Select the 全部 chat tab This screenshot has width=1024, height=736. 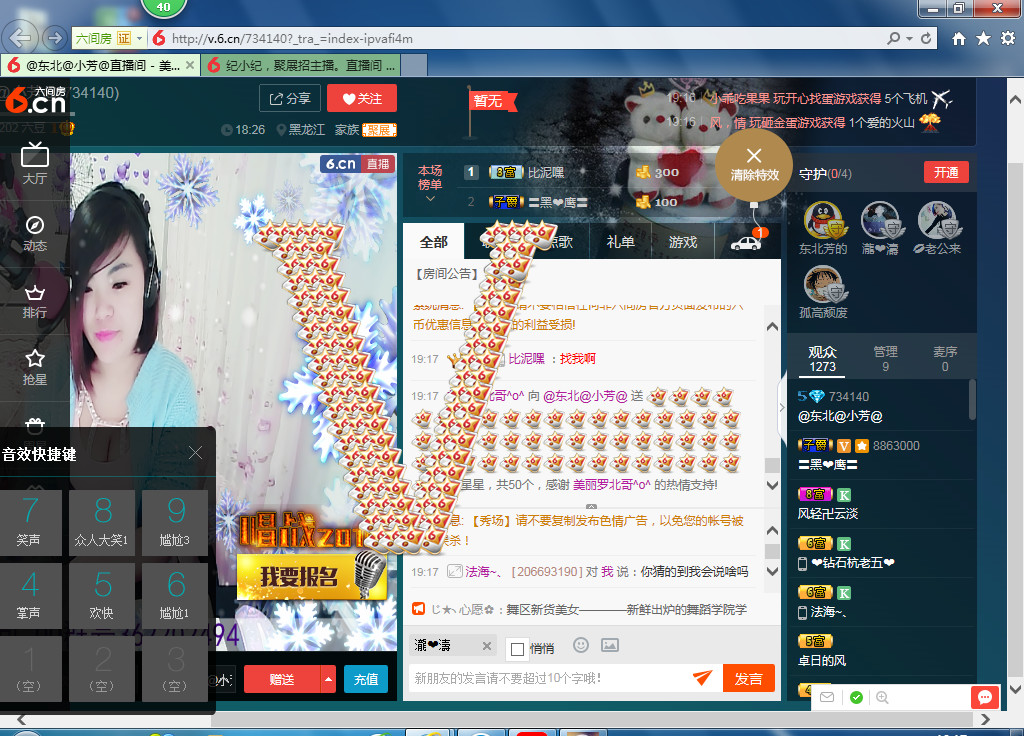coord(434,242)
